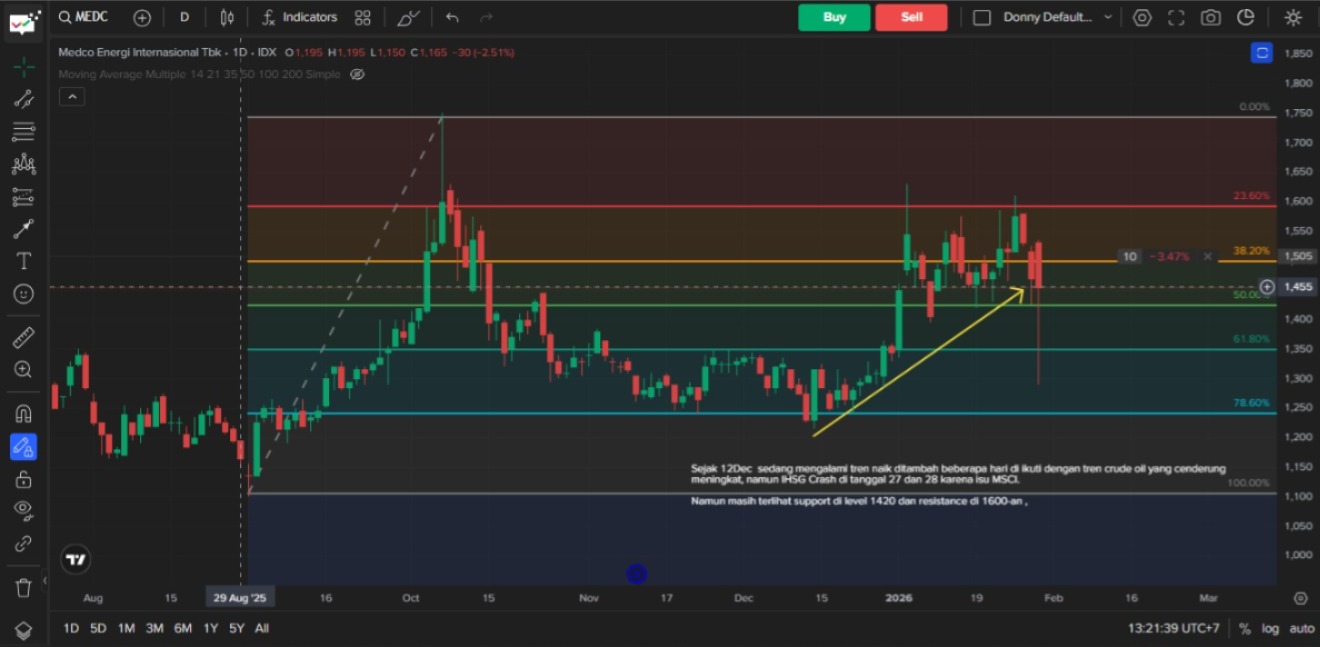Toggle auto scale on price axis
The width and height of the screenshot is (1320, 647).
click(x=1301, y=628)
